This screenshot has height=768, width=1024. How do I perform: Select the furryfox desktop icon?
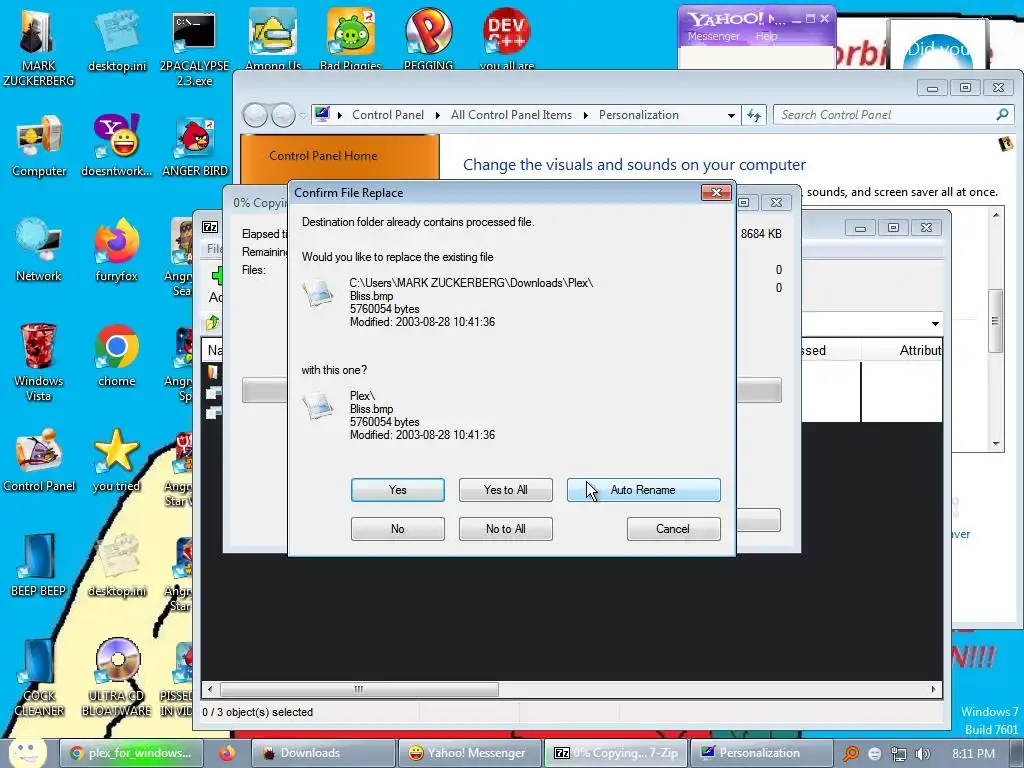point(117,251)
